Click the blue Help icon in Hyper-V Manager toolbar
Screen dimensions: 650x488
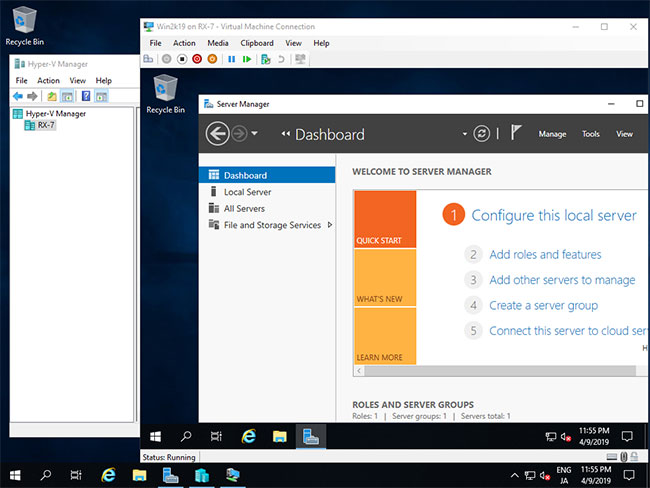click(x=86, y=96)
